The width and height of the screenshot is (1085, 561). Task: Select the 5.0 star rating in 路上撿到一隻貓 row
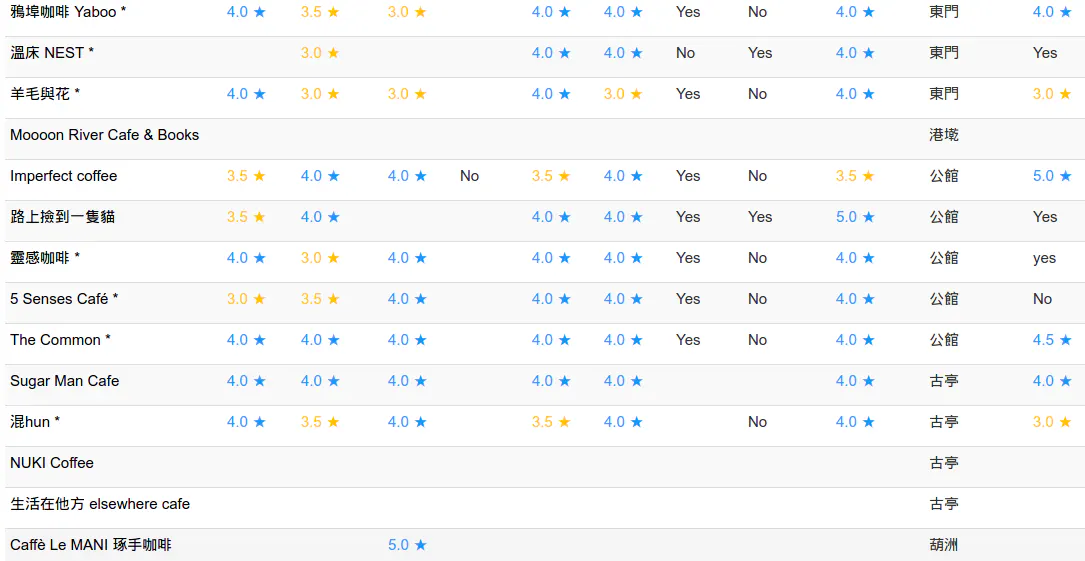(x=855, y=217)
